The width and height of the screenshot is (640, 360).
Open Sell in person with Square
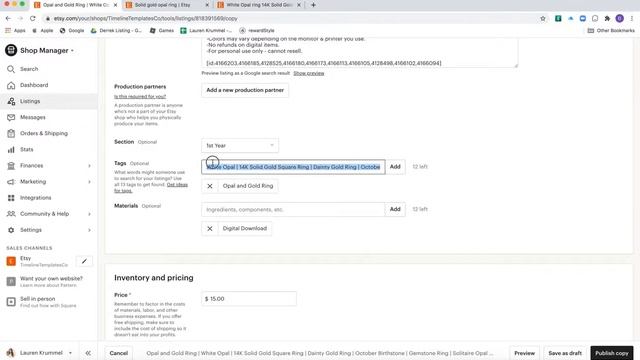[48, 302]
